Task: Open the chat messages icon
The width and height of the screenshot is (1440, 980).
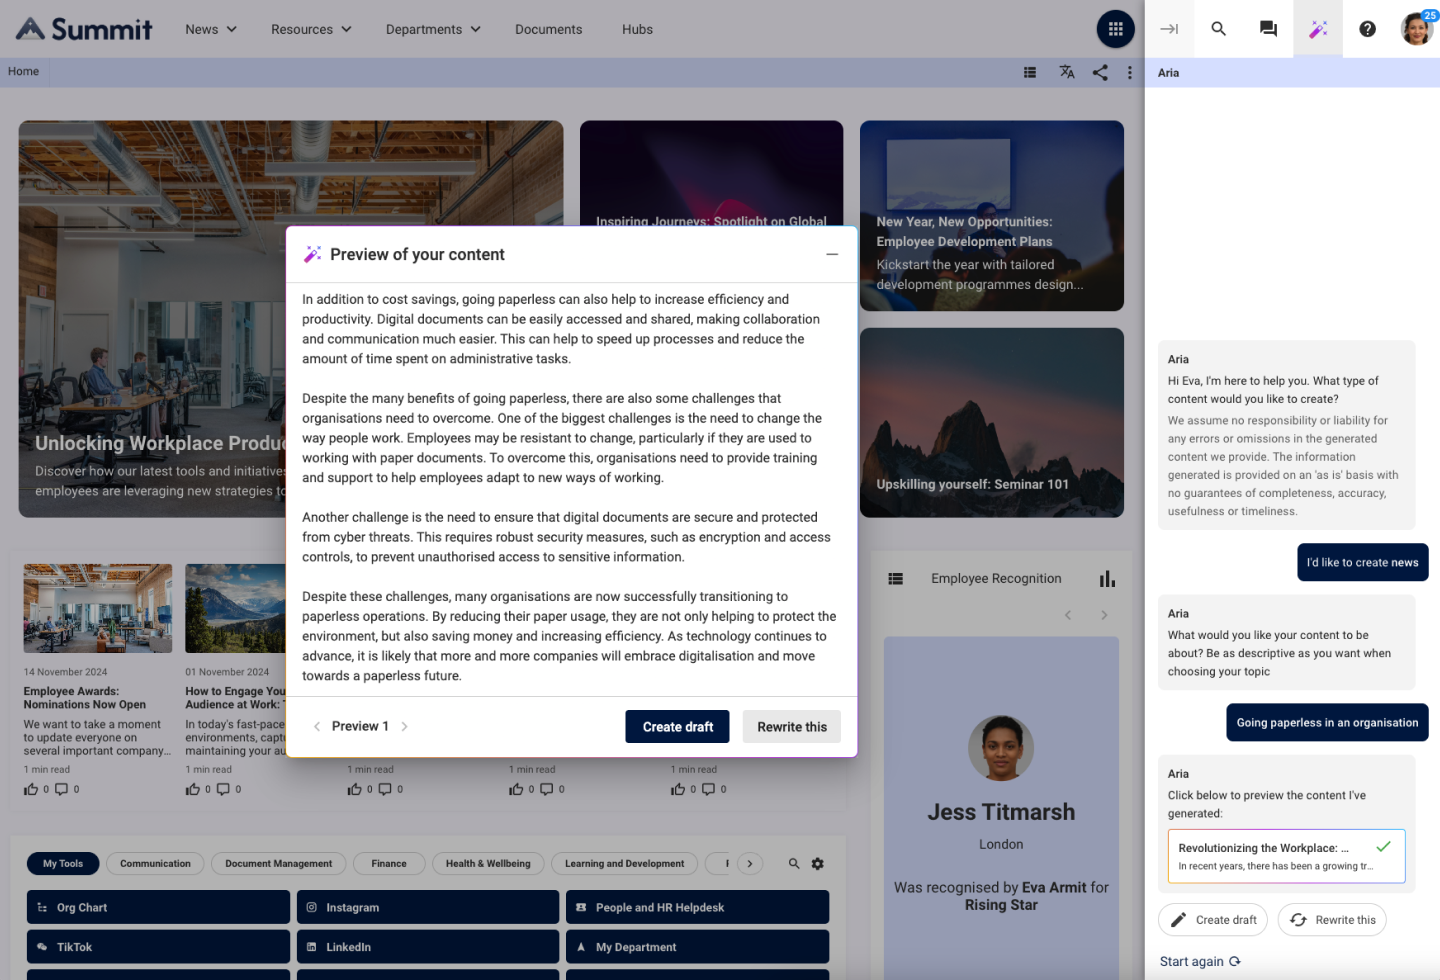Action: point(1267,28)
